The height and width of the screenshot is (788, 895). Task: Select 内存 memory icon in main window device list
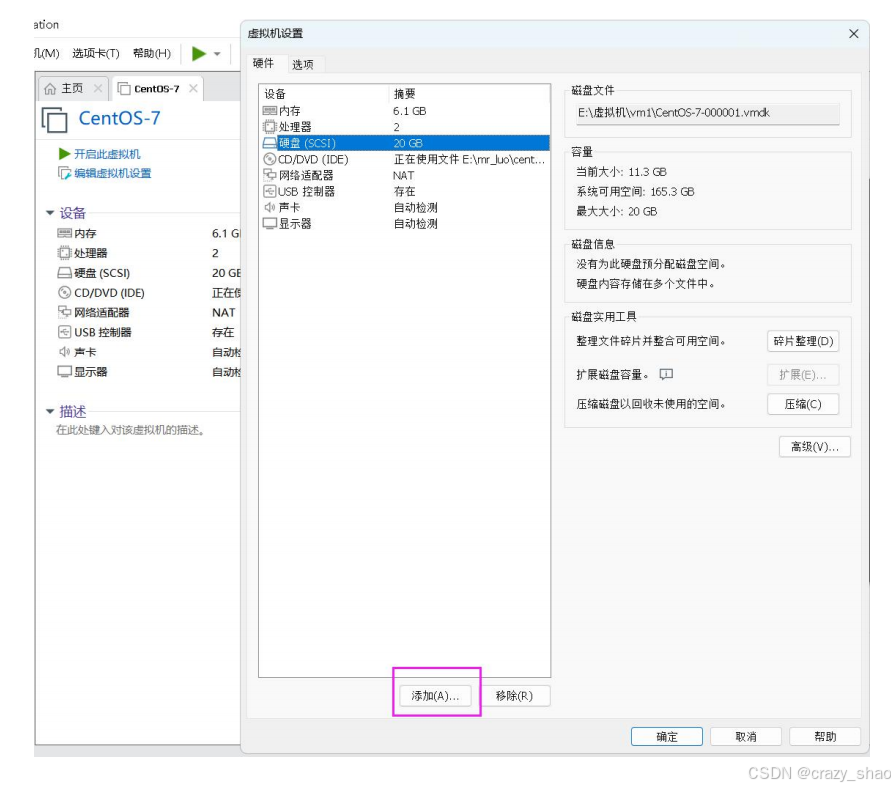[64, 233]
